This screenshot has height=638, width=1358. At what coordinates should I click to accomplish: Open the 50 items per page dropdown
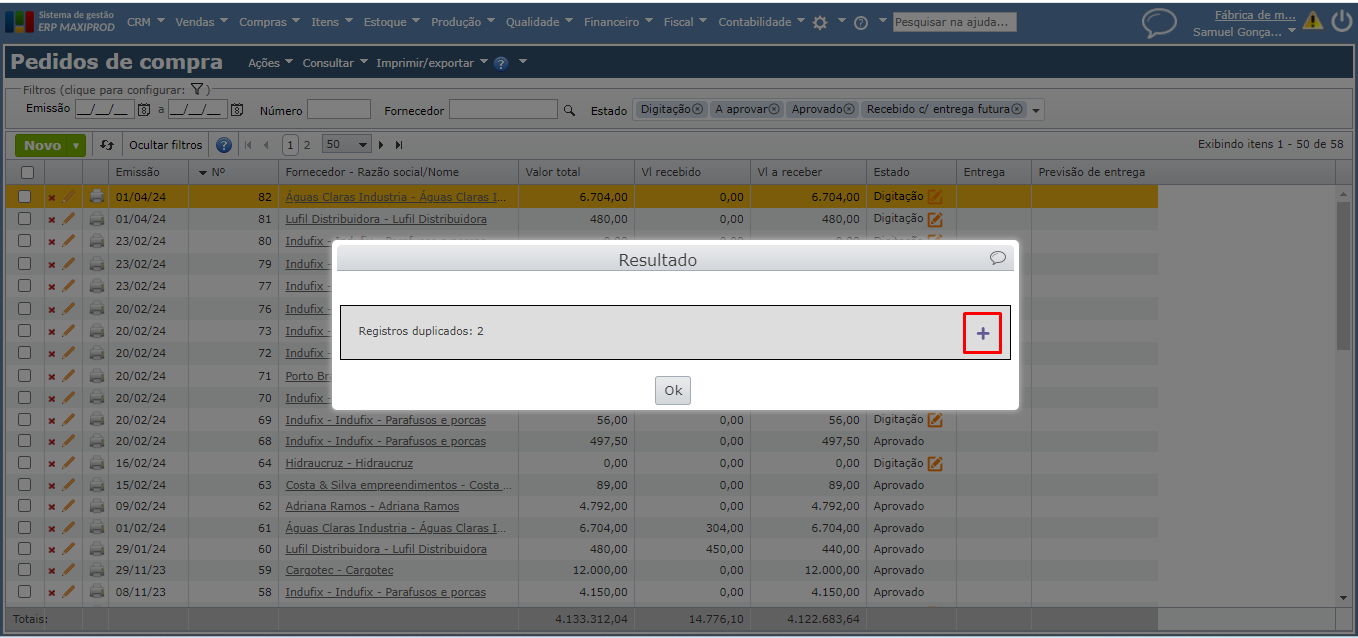click(347, 145)
